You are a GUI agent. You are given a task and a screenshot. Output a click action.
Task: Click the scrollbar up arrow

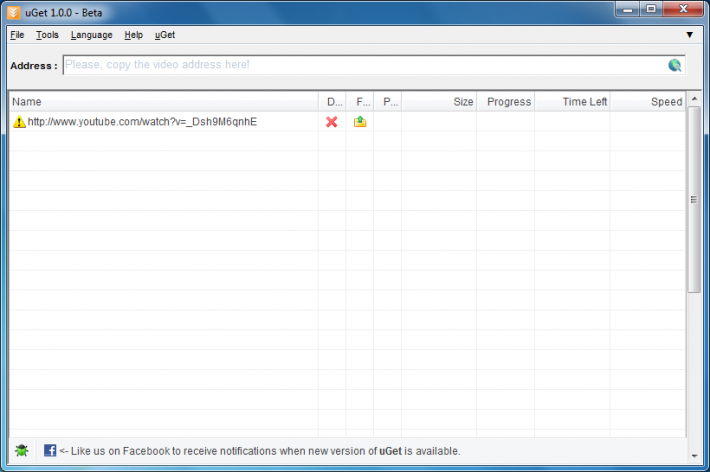point(694,98)
